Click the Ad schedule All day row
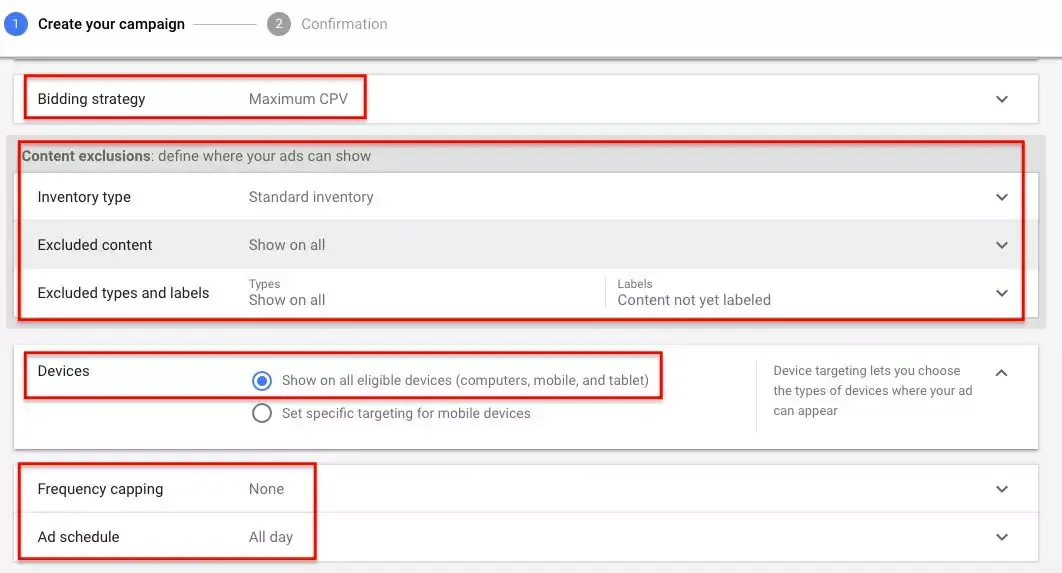1062x573 pixels. [x=526, y=537]
